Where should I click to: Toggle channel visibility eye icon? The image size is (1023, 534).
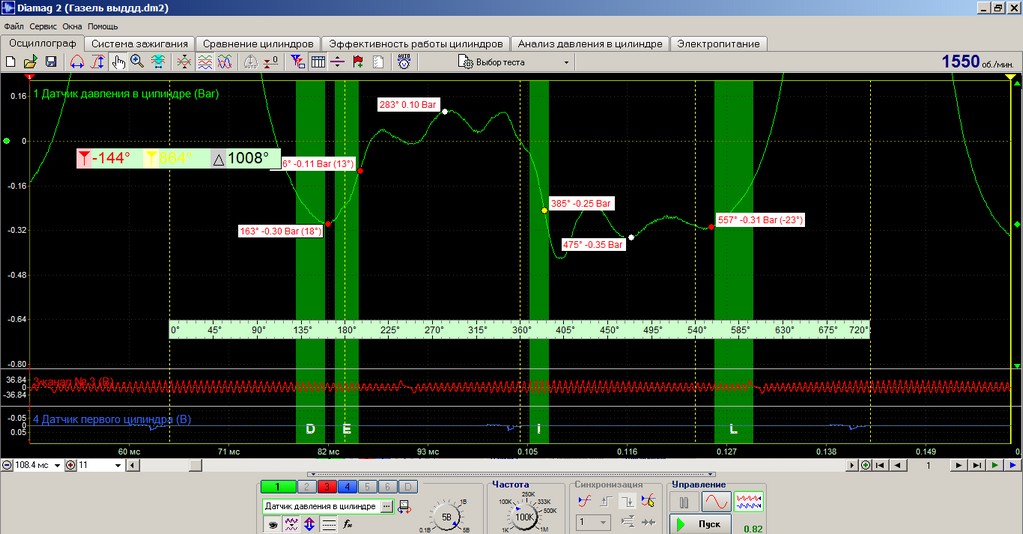(272, 524)
